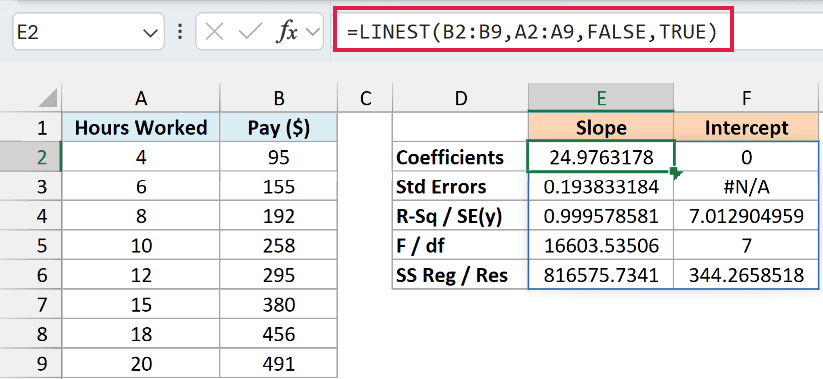Select the pay cell showing 456
The width and height of the screenshot is (823, 379).
click(x=279, y=334)
